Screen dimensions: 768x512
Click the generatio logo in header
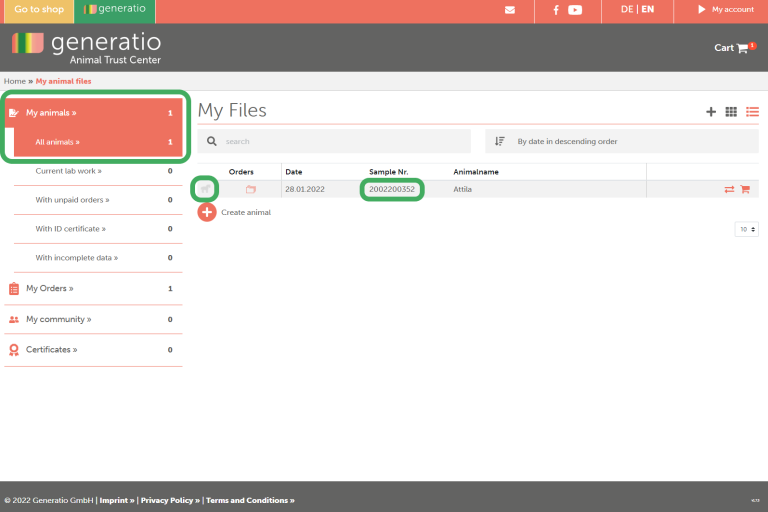pyautogui.click(x=87, y=48)
